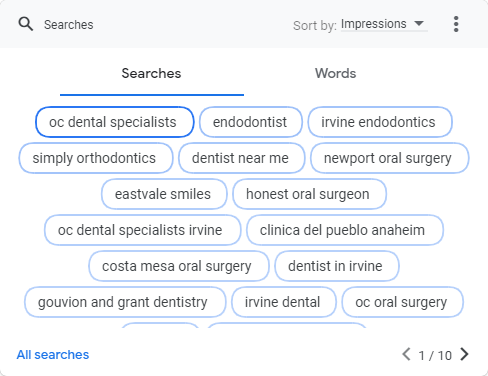Open the All searches link
The height and width of the screenshot is (376, 488).
point(53,355)
